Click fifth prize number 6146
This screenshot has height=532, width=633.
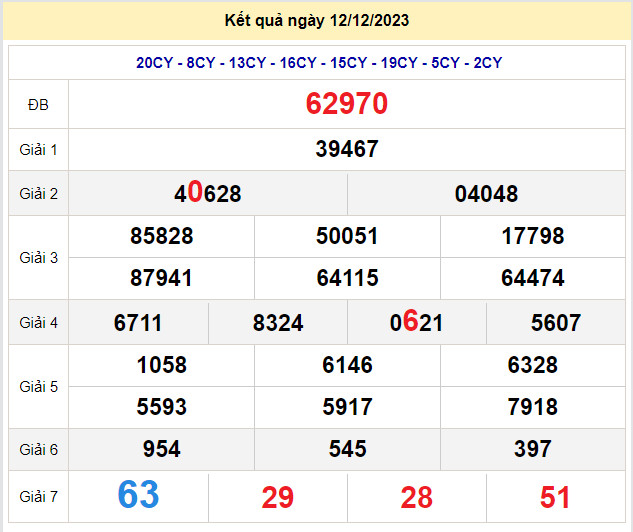click(347, 365)
